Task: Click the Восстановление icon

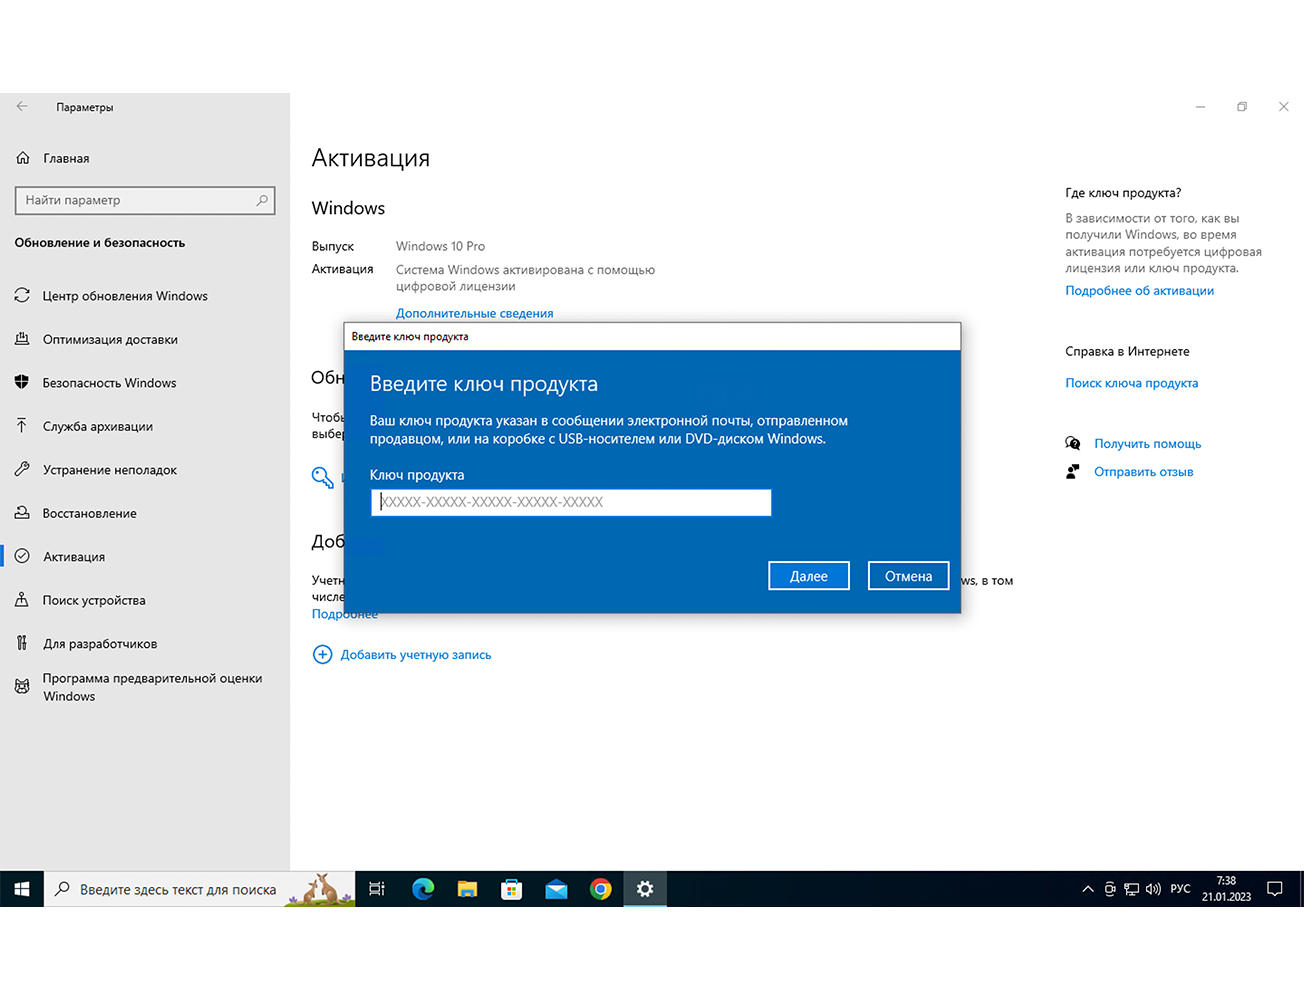Action: coord(22,512)
